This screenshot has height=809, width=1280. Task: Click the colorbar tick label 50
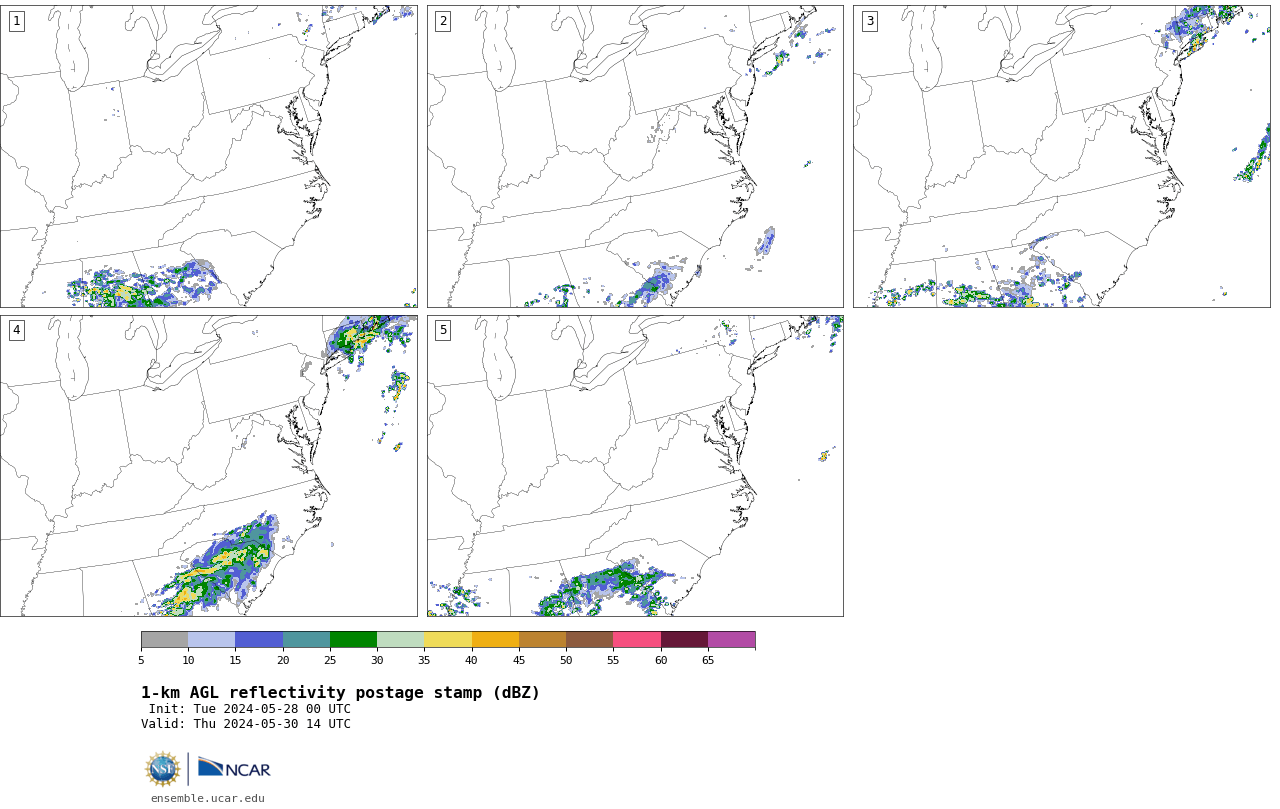(x=566, y=660)
